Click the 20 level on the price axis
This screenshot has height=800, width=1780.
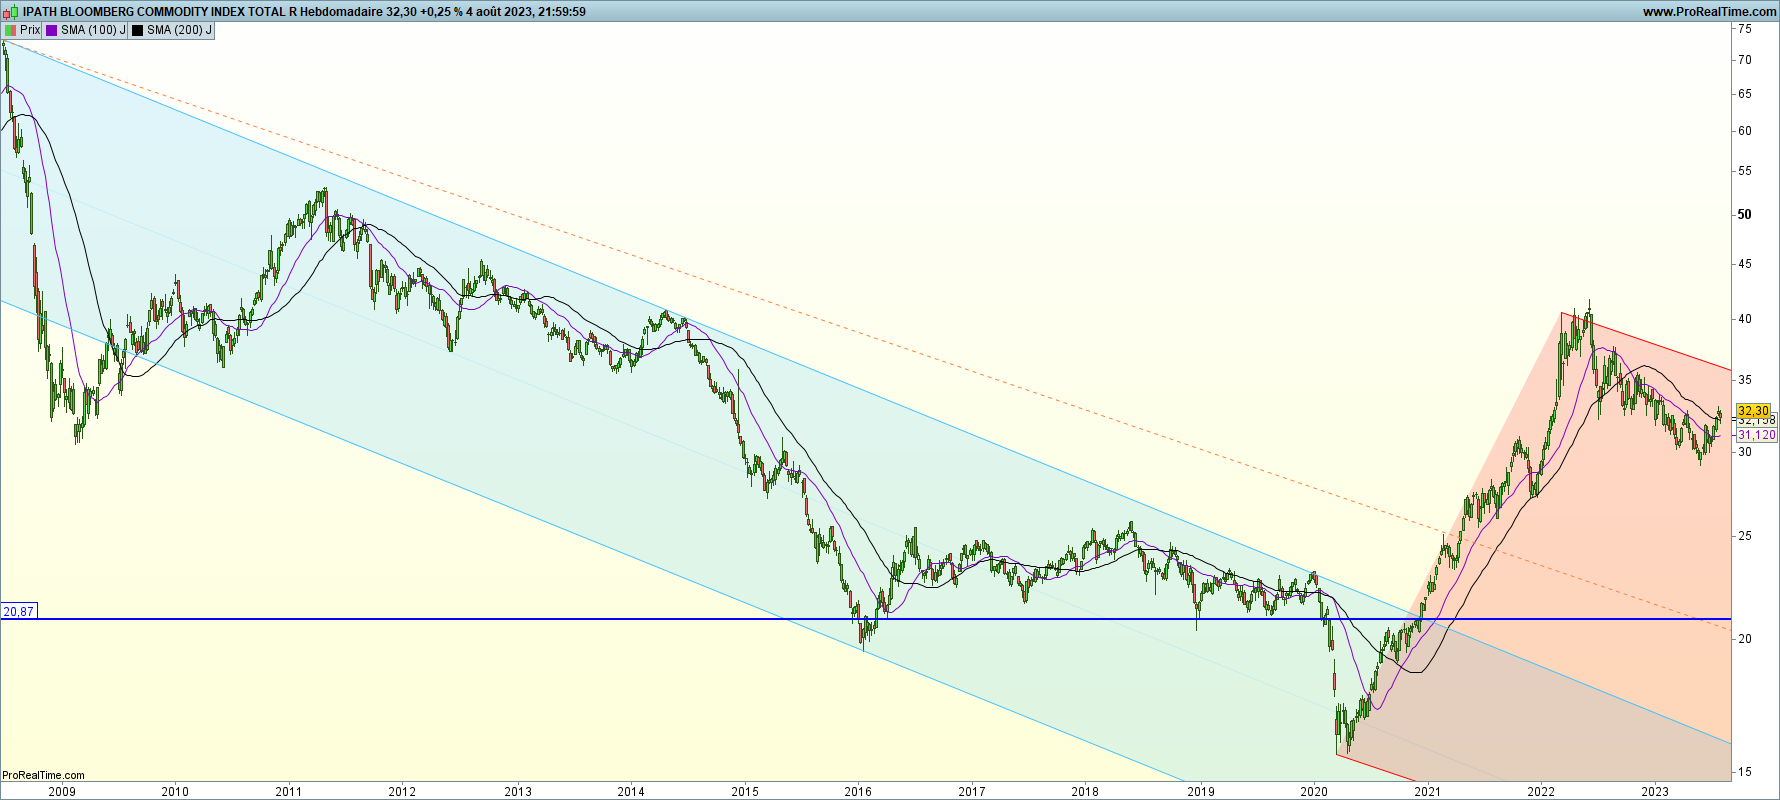1745,639
